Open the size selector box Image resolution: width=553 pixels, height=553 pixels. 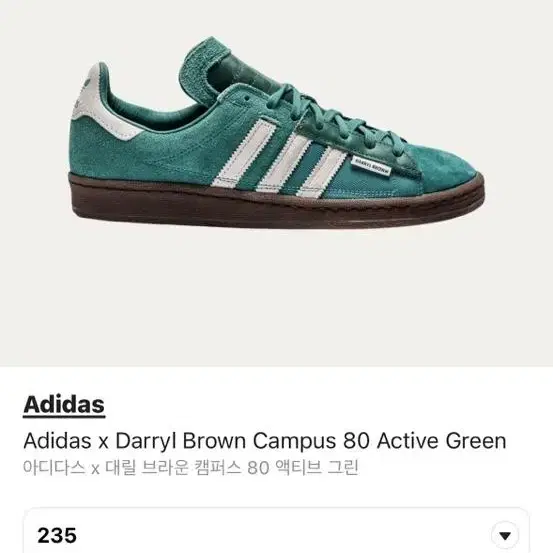276,531
